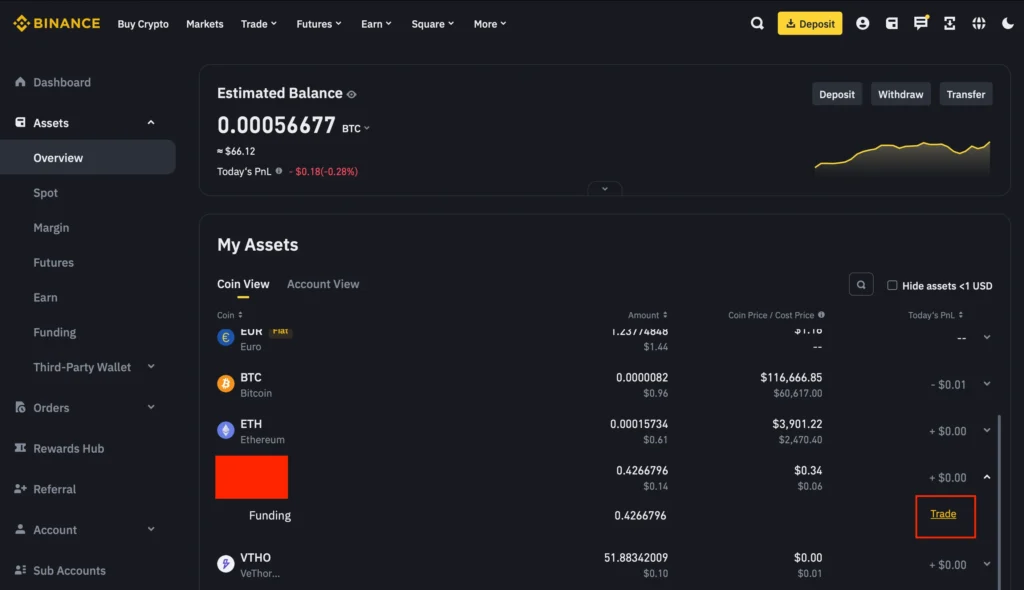Click the VTHO coin icon
Image resolution: width=1024 pixels, height=590 pixels.
click(x=225, y=563)
